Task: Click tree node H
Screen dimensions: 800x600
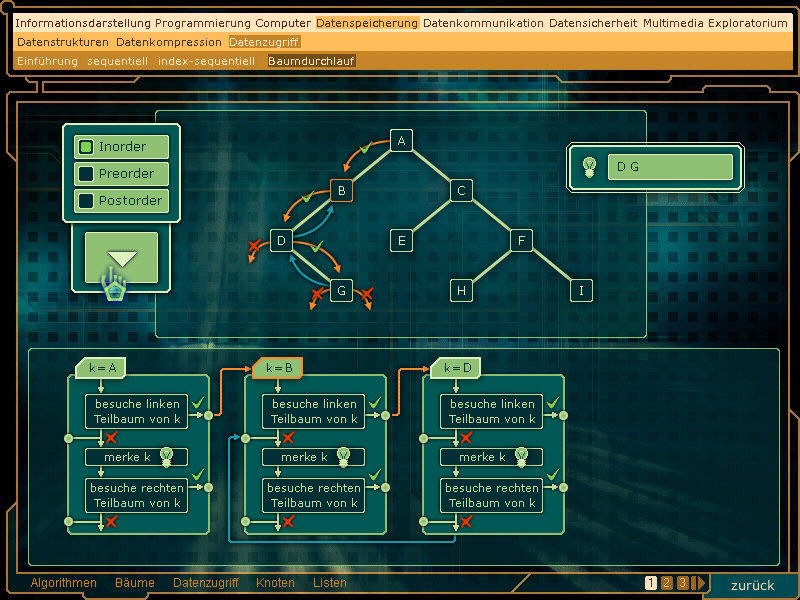Action: coord(461,291)
